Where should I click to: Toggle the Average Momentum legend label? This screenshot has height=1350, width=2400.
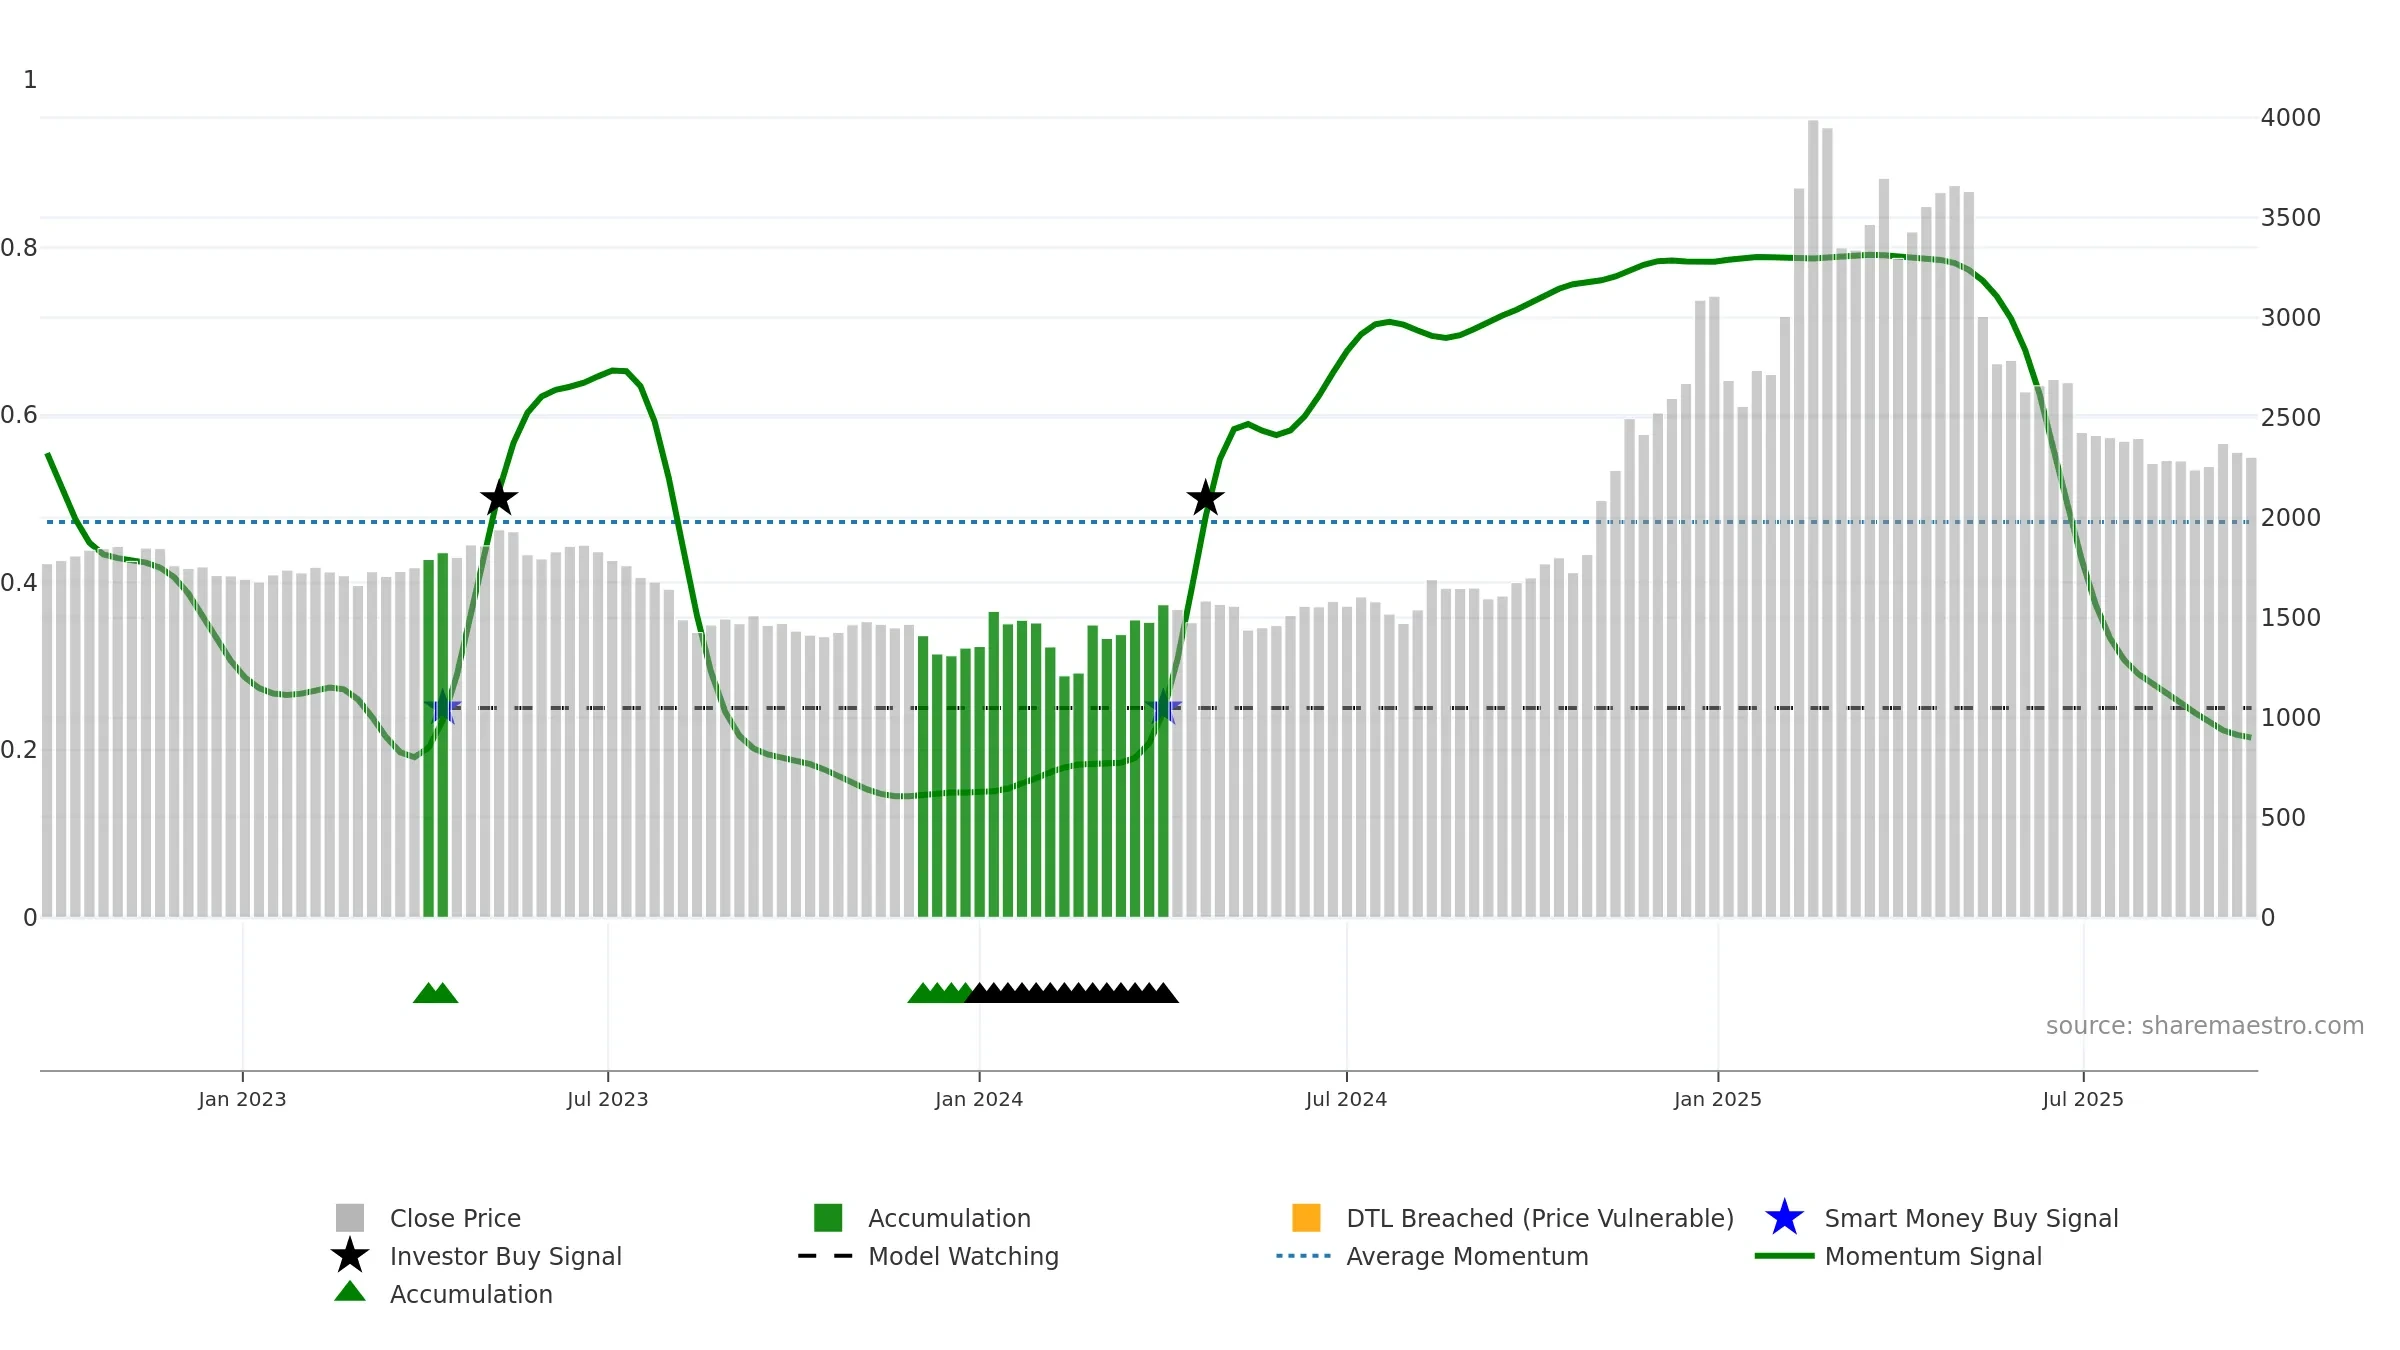[x=1467, y=1257]
